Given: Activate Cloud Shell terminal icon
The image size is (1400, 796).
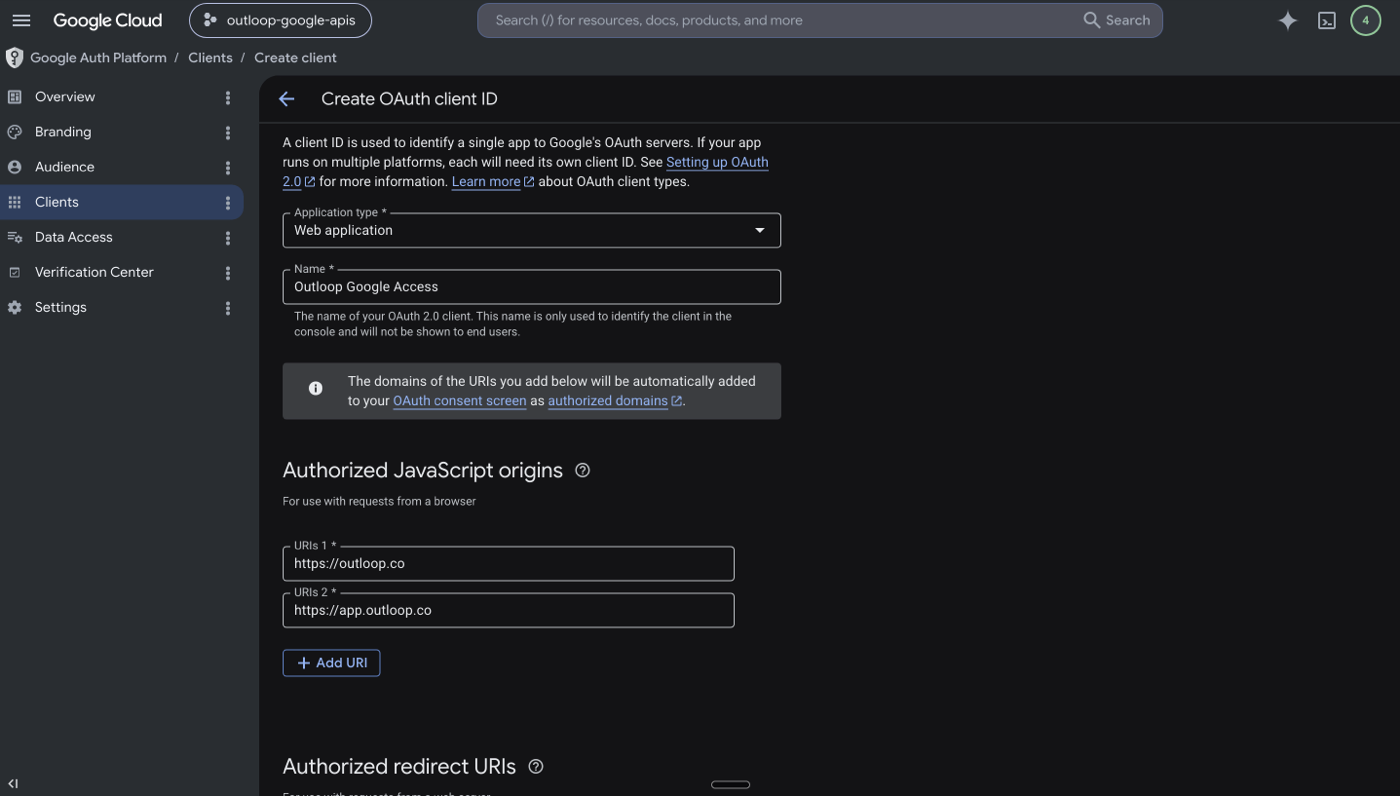Looking at the screenshot, I should coord(1327,20).
